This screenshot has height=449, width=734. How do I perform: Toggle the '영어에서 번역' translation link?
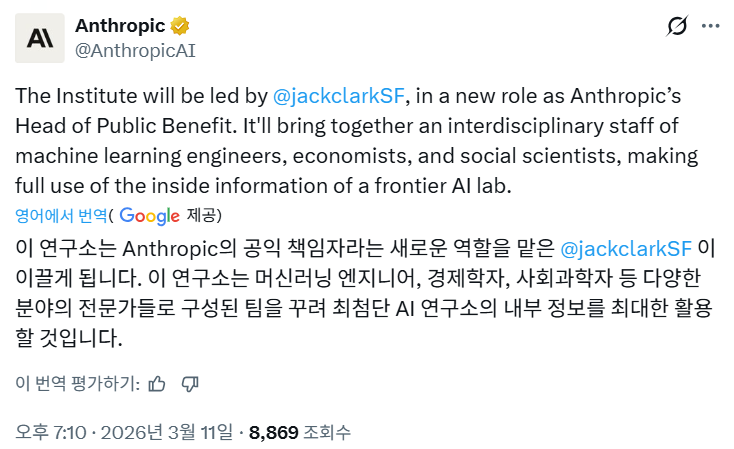tap(62, 215)
